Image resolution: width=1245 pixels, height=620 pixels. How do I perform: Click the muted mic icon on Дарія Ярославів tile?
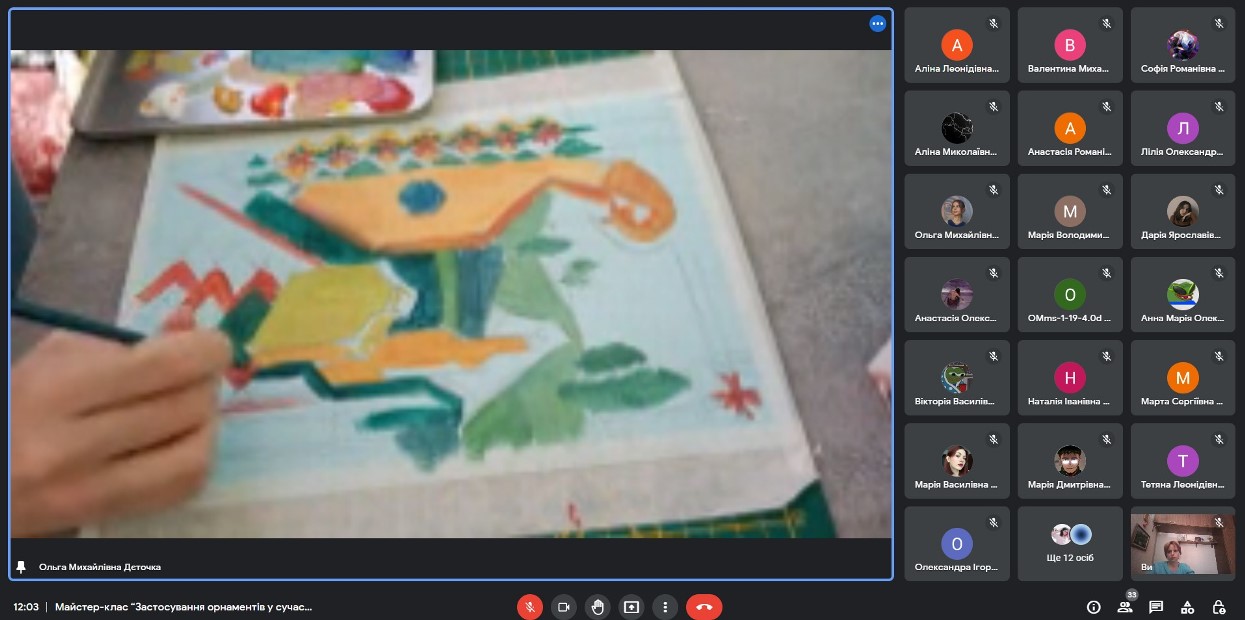coord(1220,188)
